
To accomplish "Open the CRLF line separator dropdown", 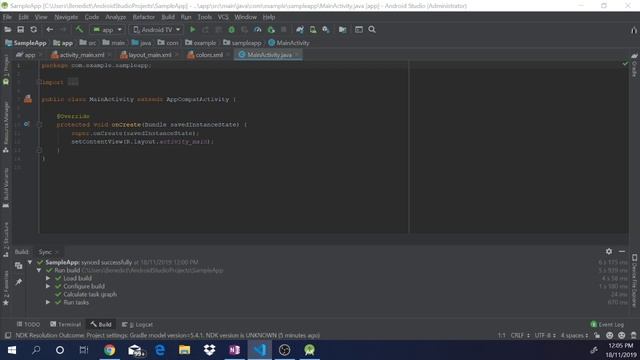I will (x=520, y=336).
